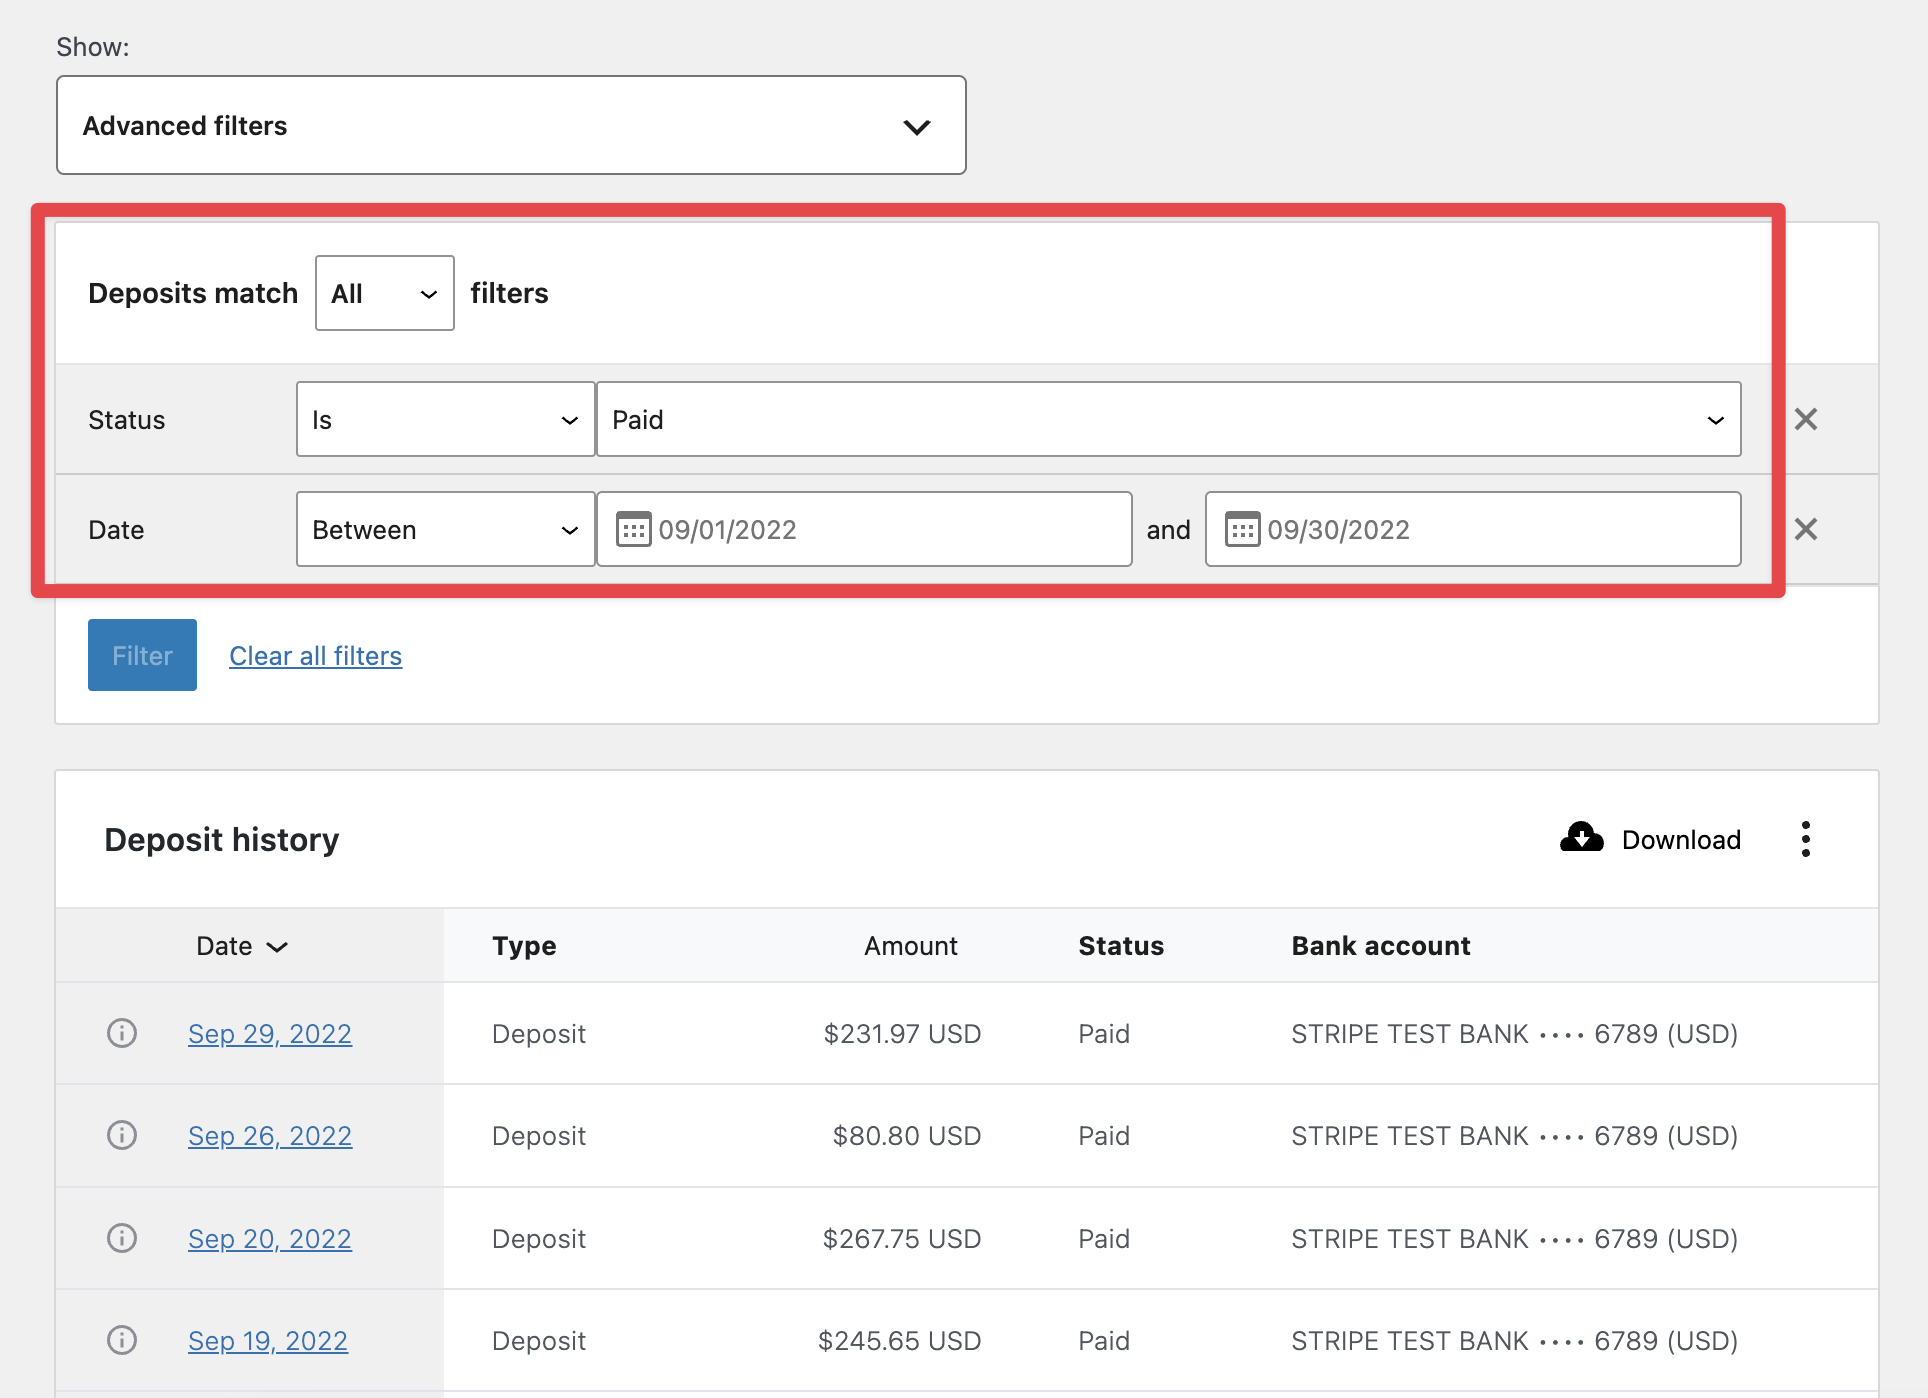Sort by the Date column header
Viewport: 1928px width, 1398px height.
click(242, 946)
